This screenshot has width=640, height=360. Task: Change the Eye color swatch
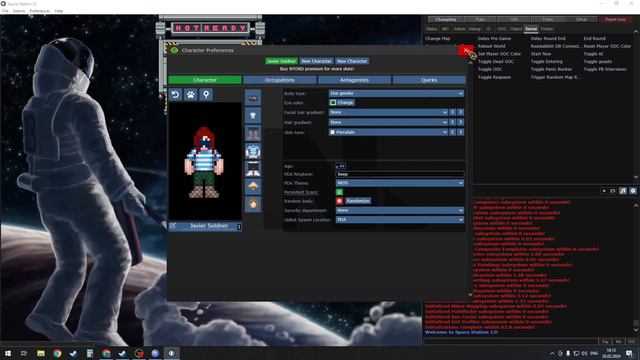[342, 103]
